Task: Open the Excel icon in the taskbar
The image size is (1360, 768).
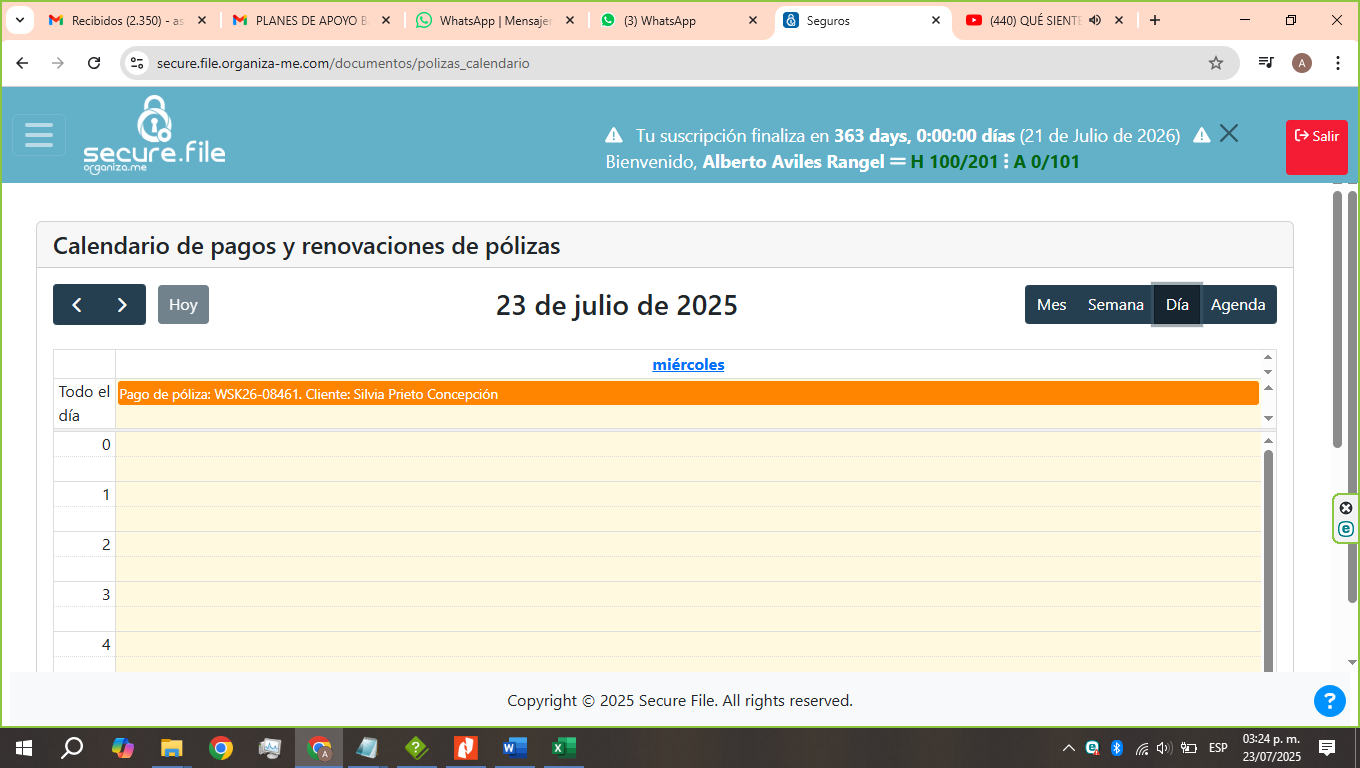Action: coord(563,748)
